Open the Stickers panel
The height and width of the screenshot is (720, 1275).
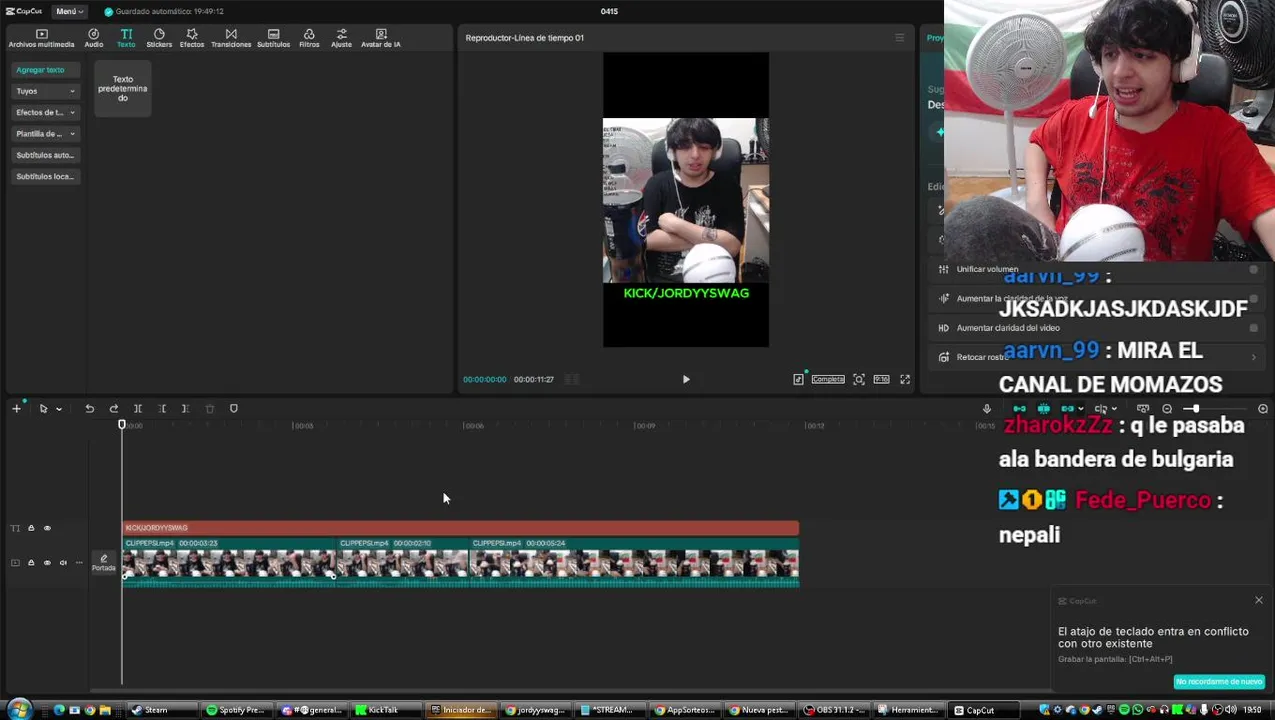[x=159, y=38]
